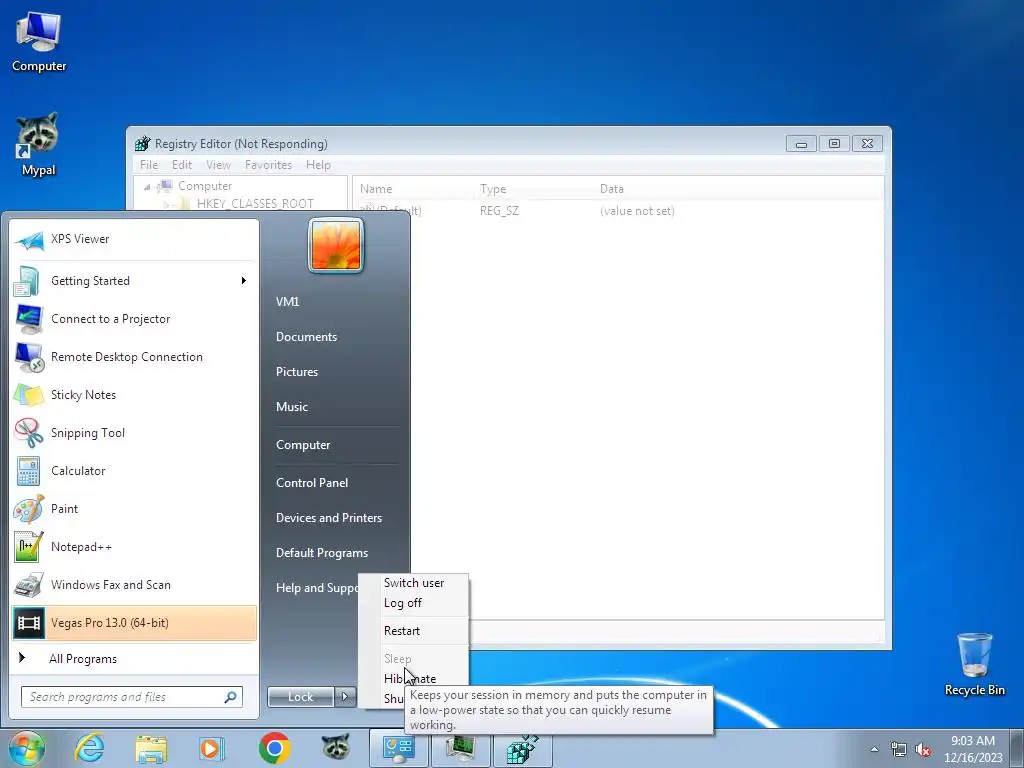
Task: Open VM1 user folder link
Action: tap(287, 302)
